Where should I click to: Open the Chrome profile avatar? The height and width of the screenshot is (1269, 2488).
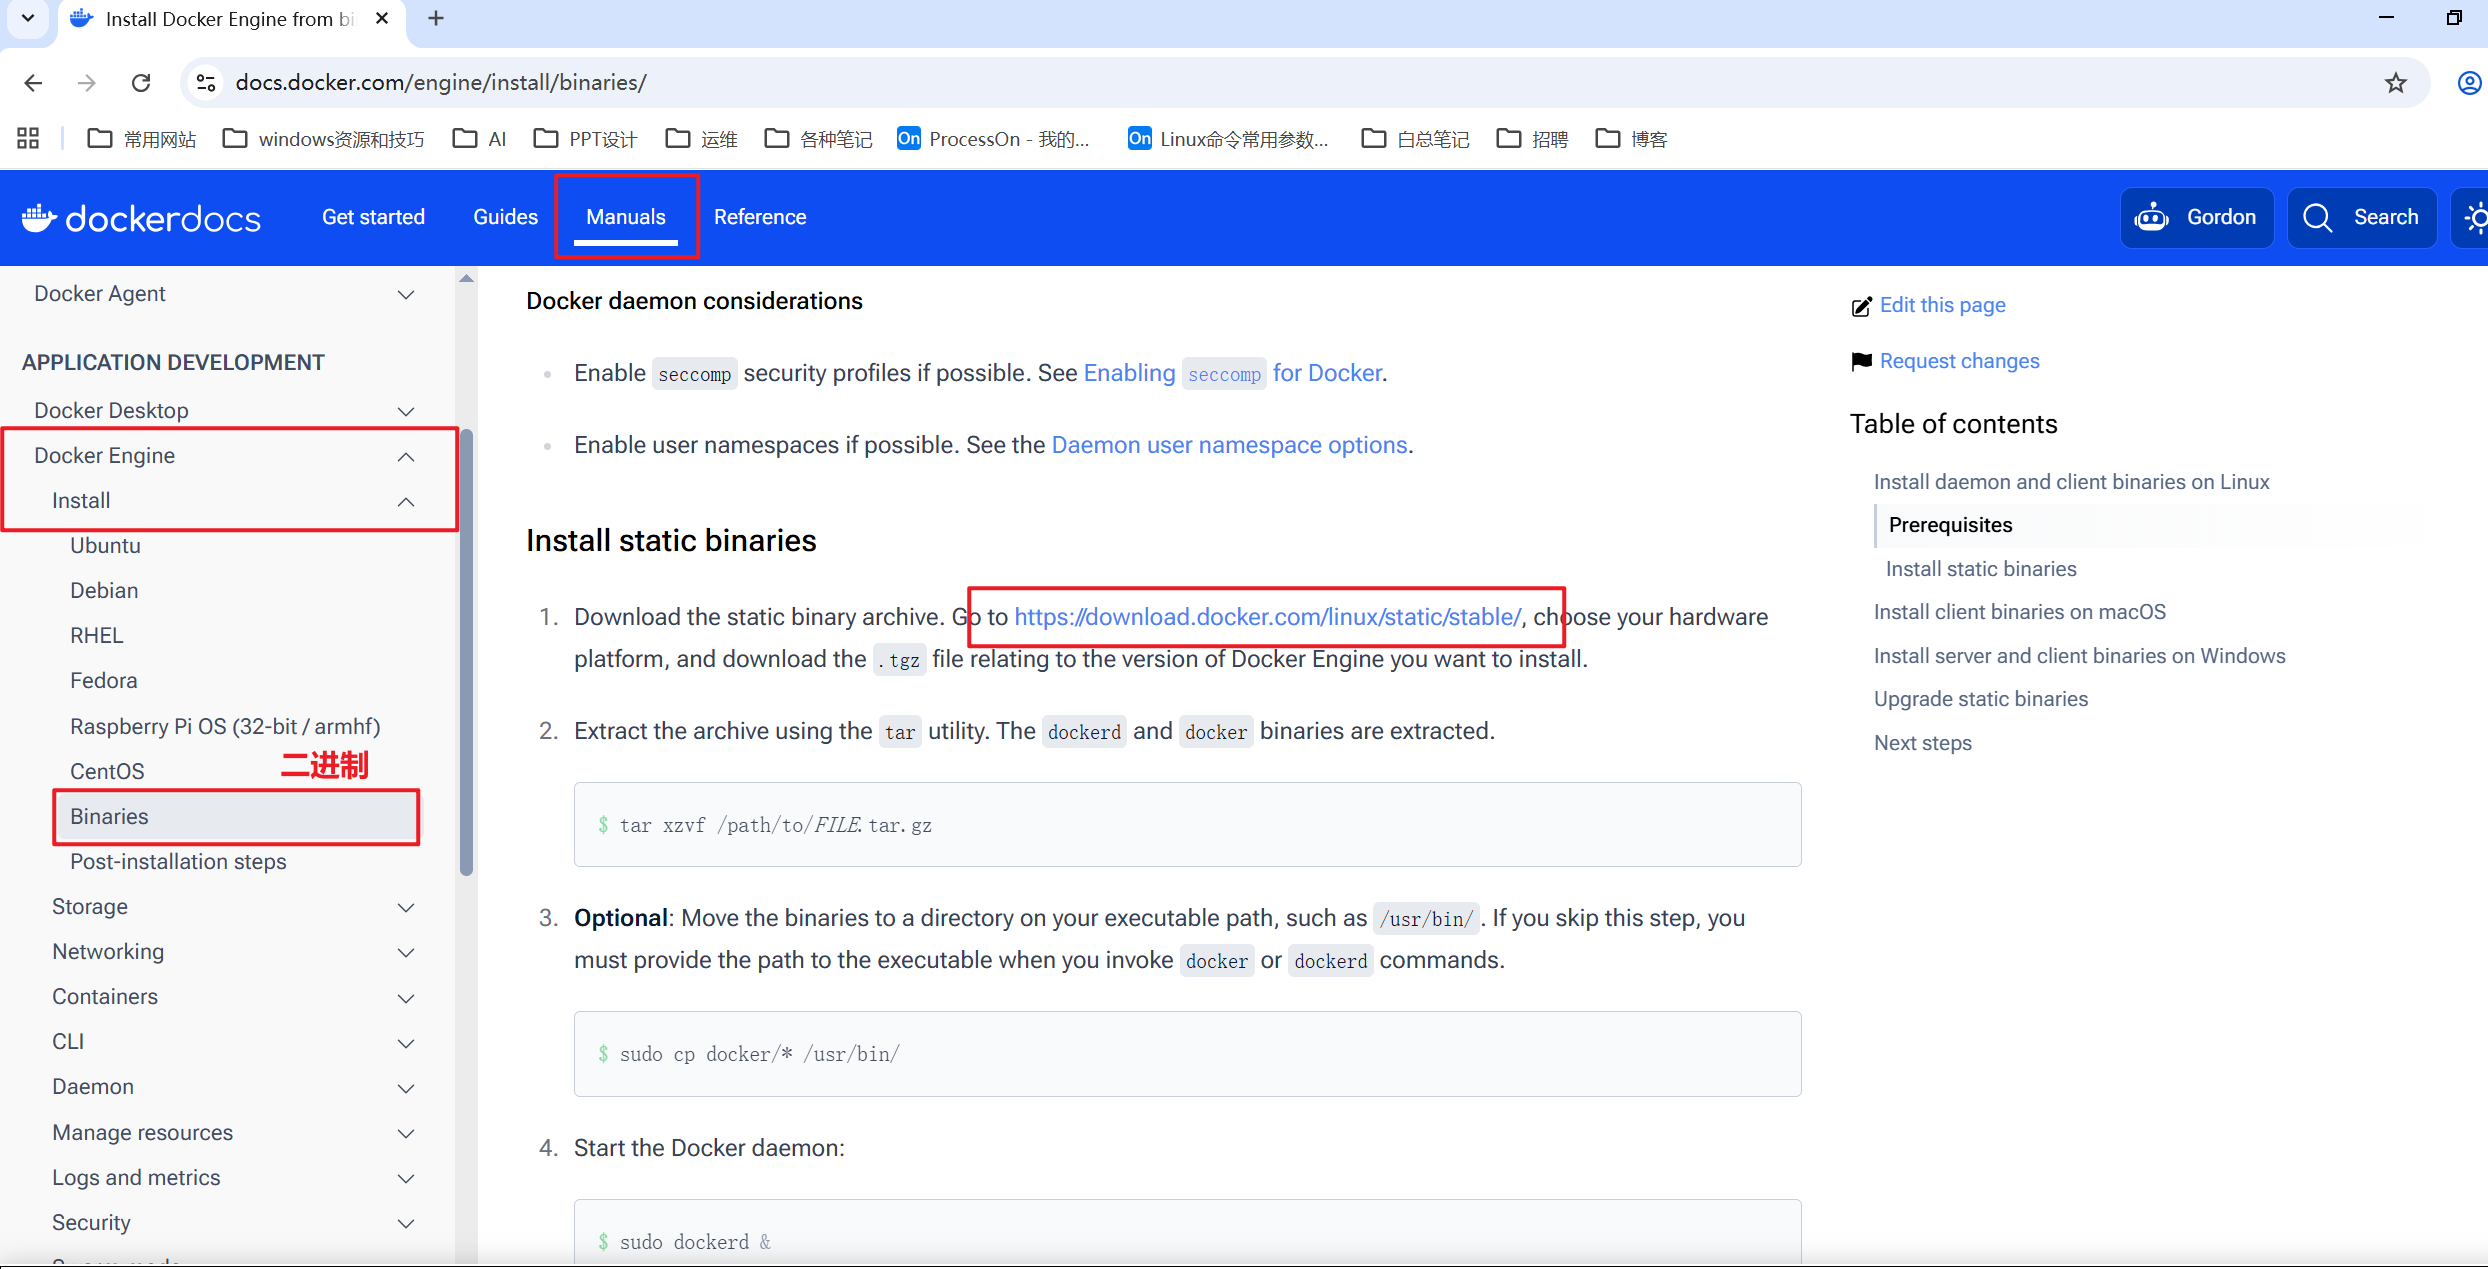pos(2469,83)
